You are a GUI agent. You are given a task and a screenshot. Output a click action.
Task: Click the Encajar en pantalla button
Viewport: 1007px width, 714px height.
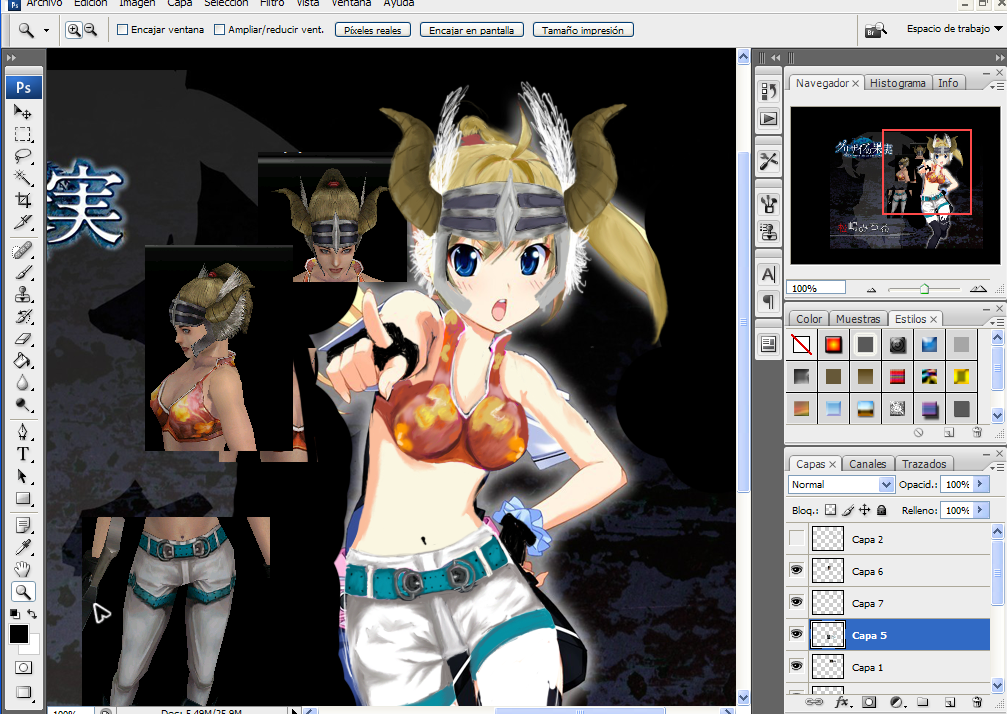click(471, 30)
